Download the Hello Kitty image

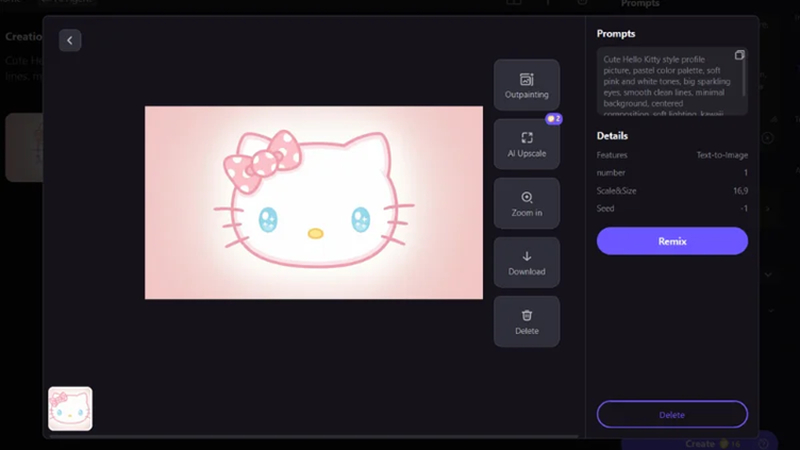pos(527,262)
